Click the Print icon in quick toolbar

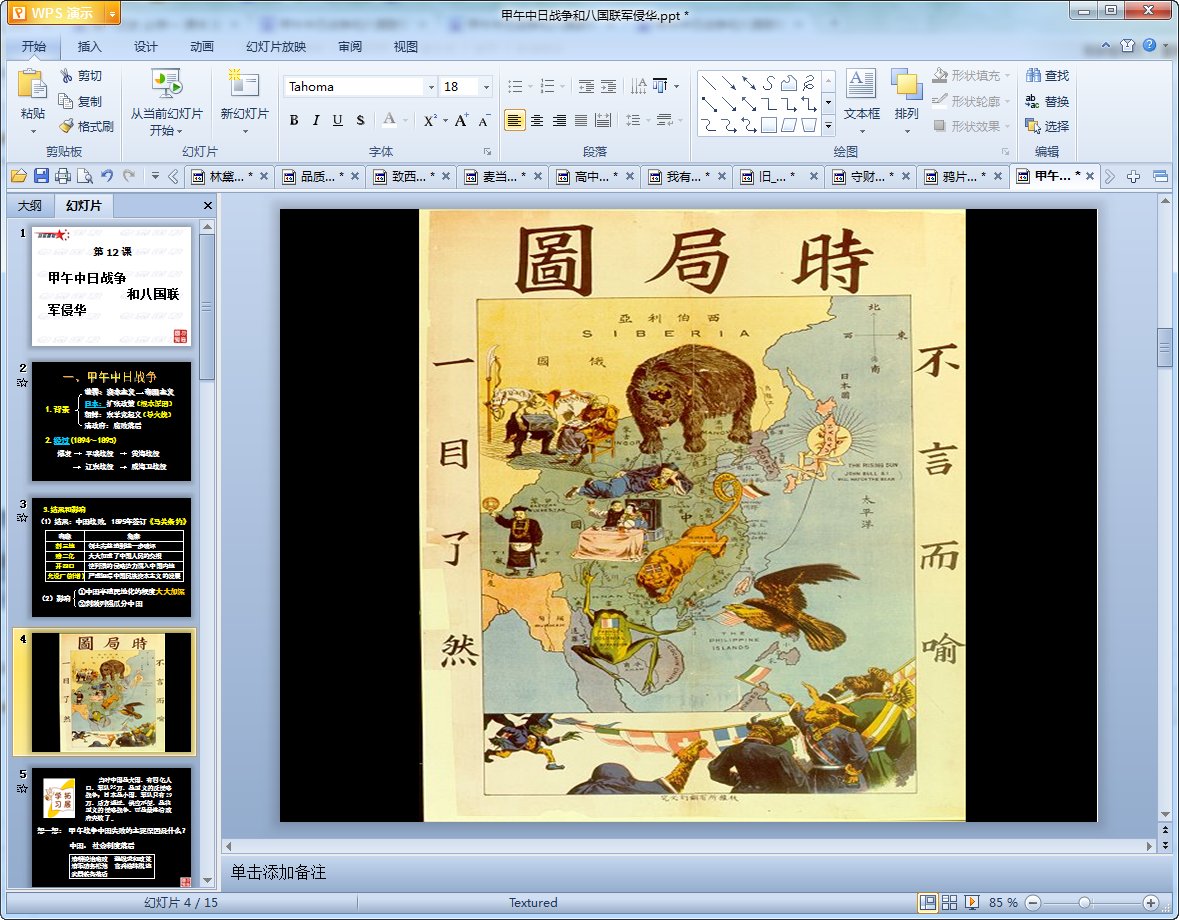63,176
